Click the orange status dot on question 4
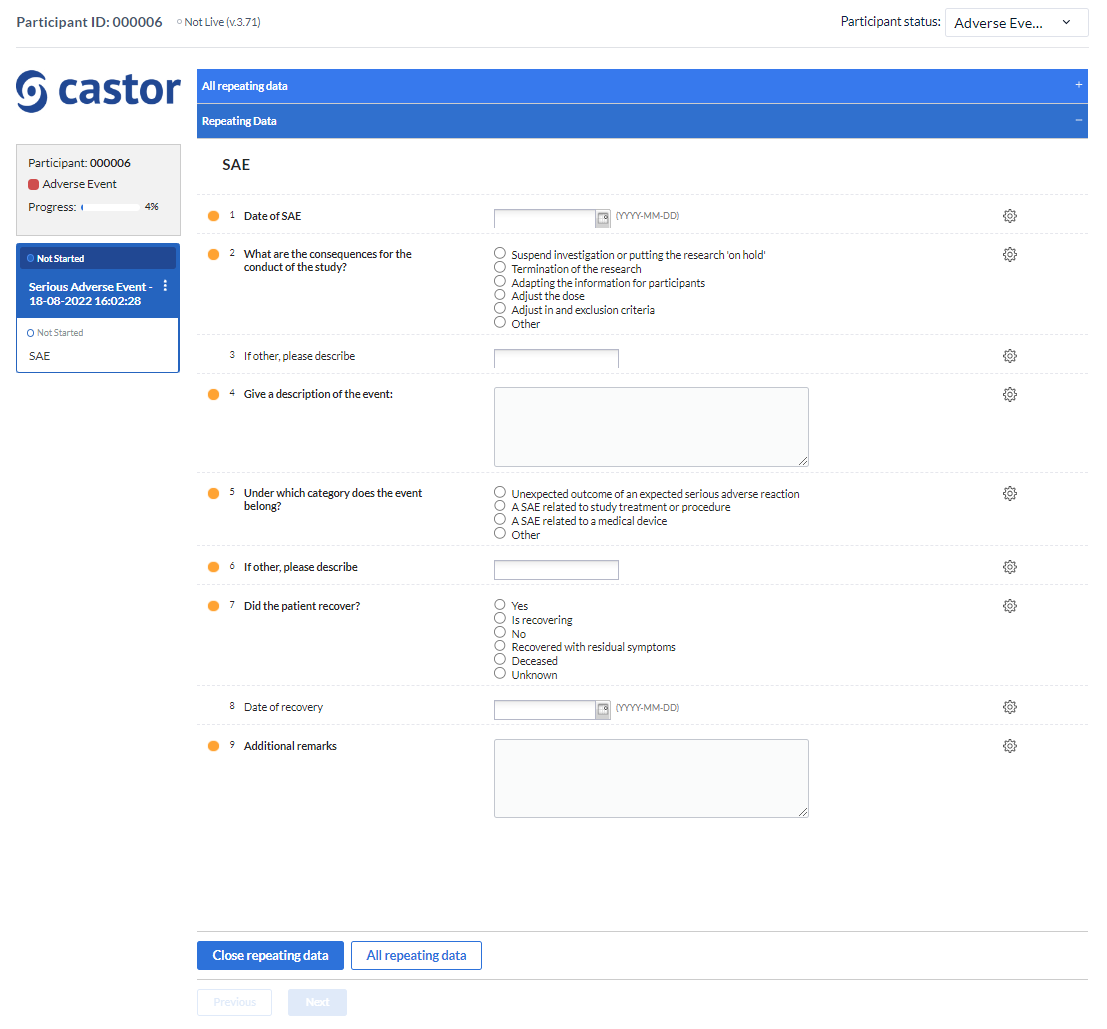Image resolution: width=1107 pixels, height=1029 pixels. 213,394
